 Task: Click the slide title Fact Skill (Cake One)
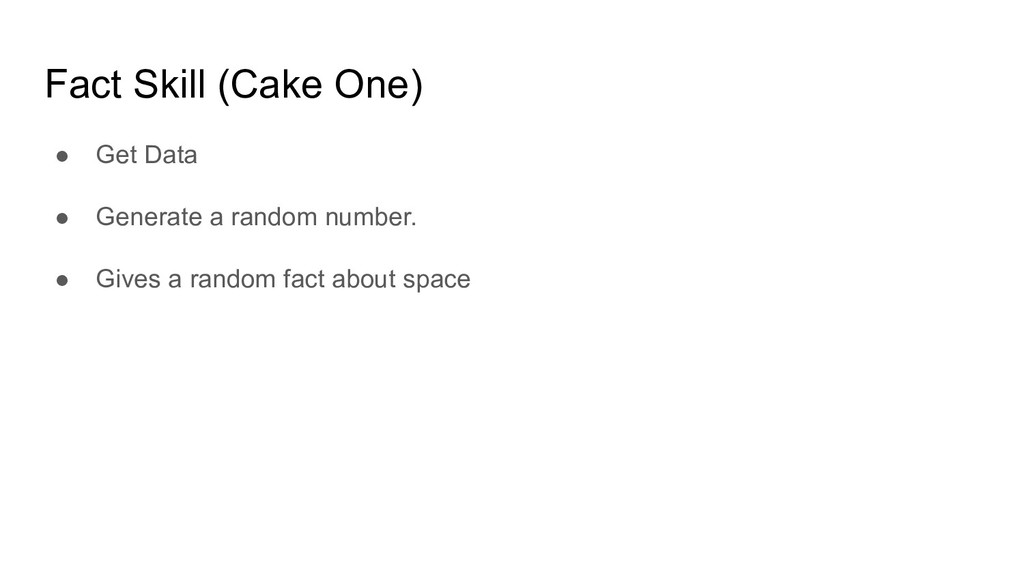234,85
